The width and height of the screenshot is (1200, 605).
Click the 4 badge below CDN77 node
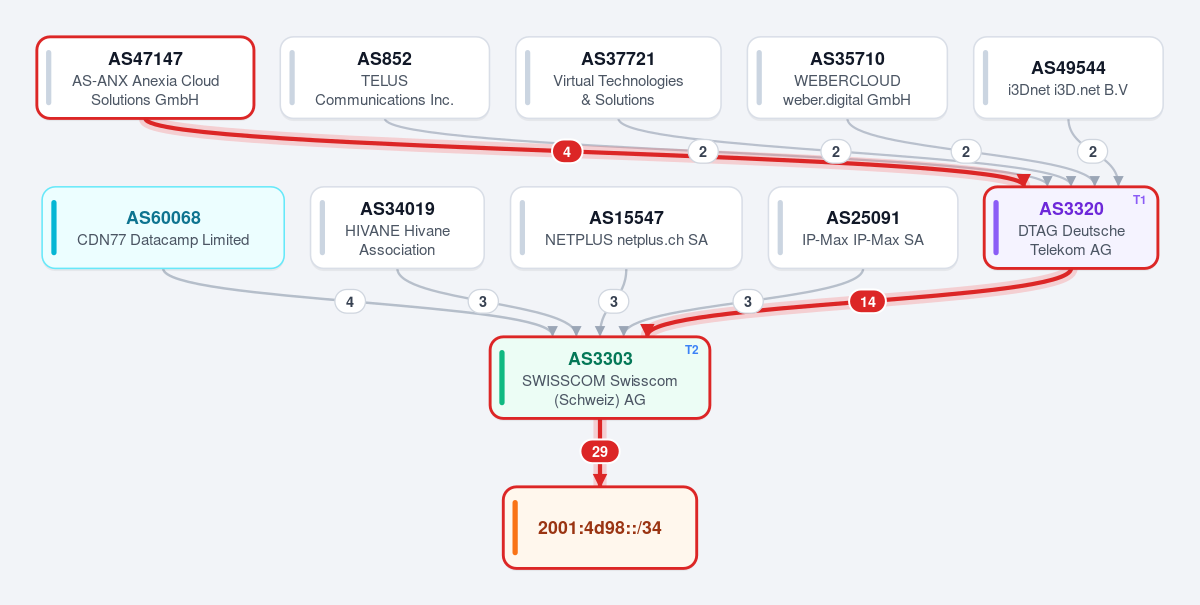click(x=349, y=302)
